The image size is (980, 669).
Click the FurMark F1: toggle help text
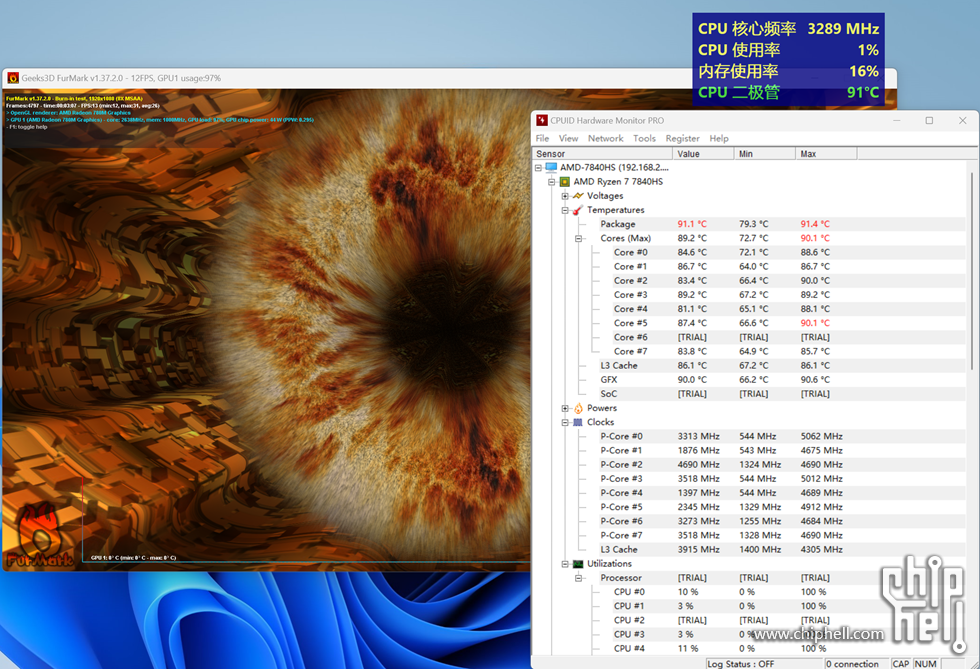[x=27, y=127]
